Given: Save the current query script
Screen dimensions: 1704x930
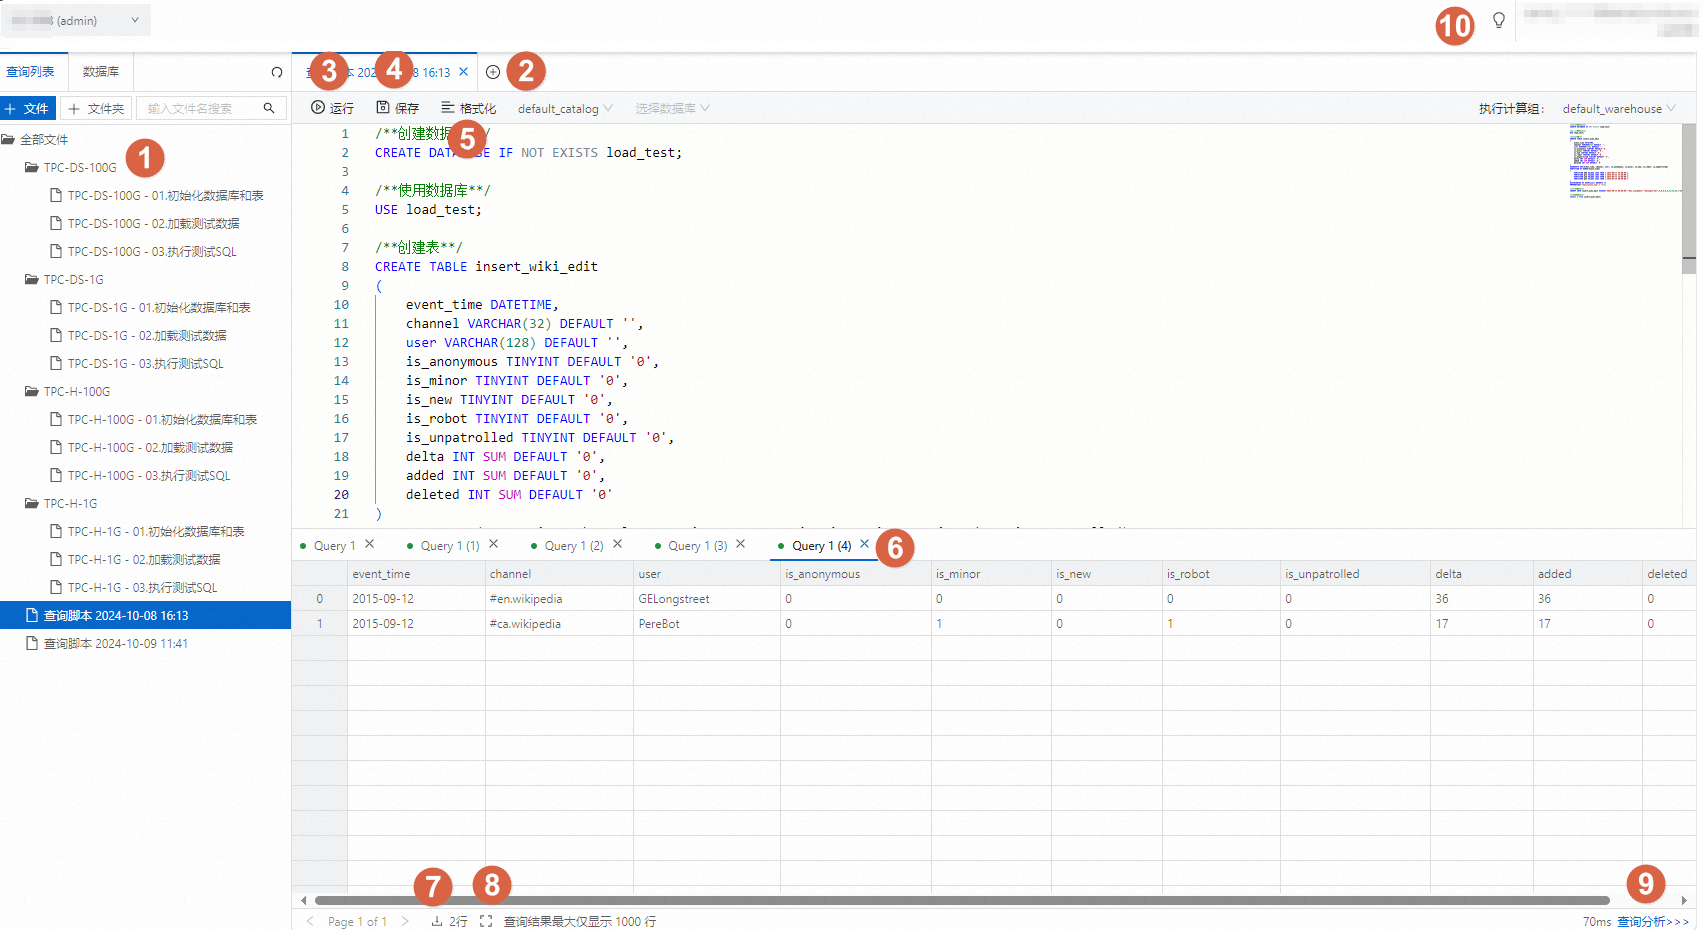Looking at the screenshot, I should pos(397,108).
